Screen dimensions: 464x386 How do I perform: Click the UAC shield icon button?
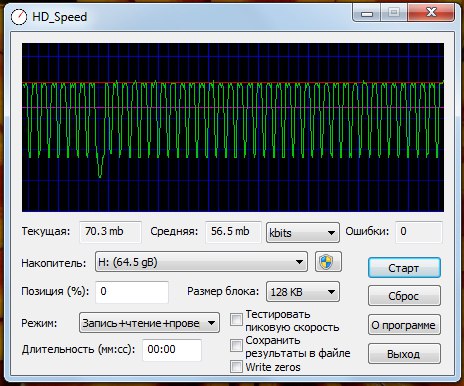tap(328, 262)
